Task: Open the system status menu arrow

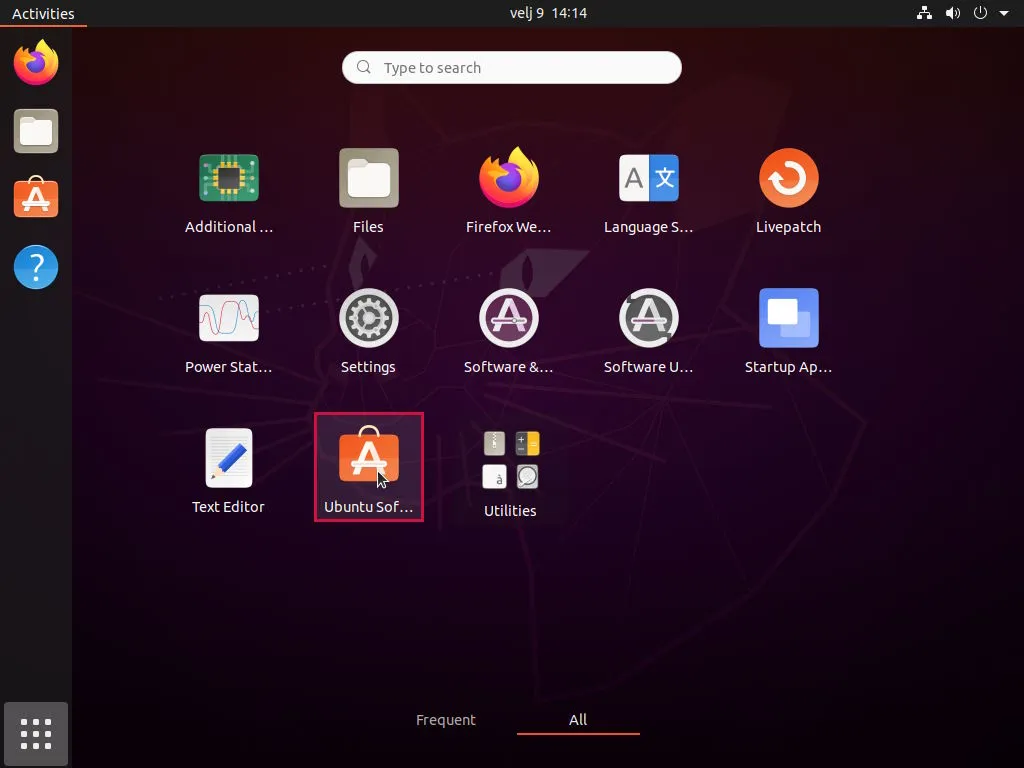Action: pyautogui.click(x=1004, y=13)
